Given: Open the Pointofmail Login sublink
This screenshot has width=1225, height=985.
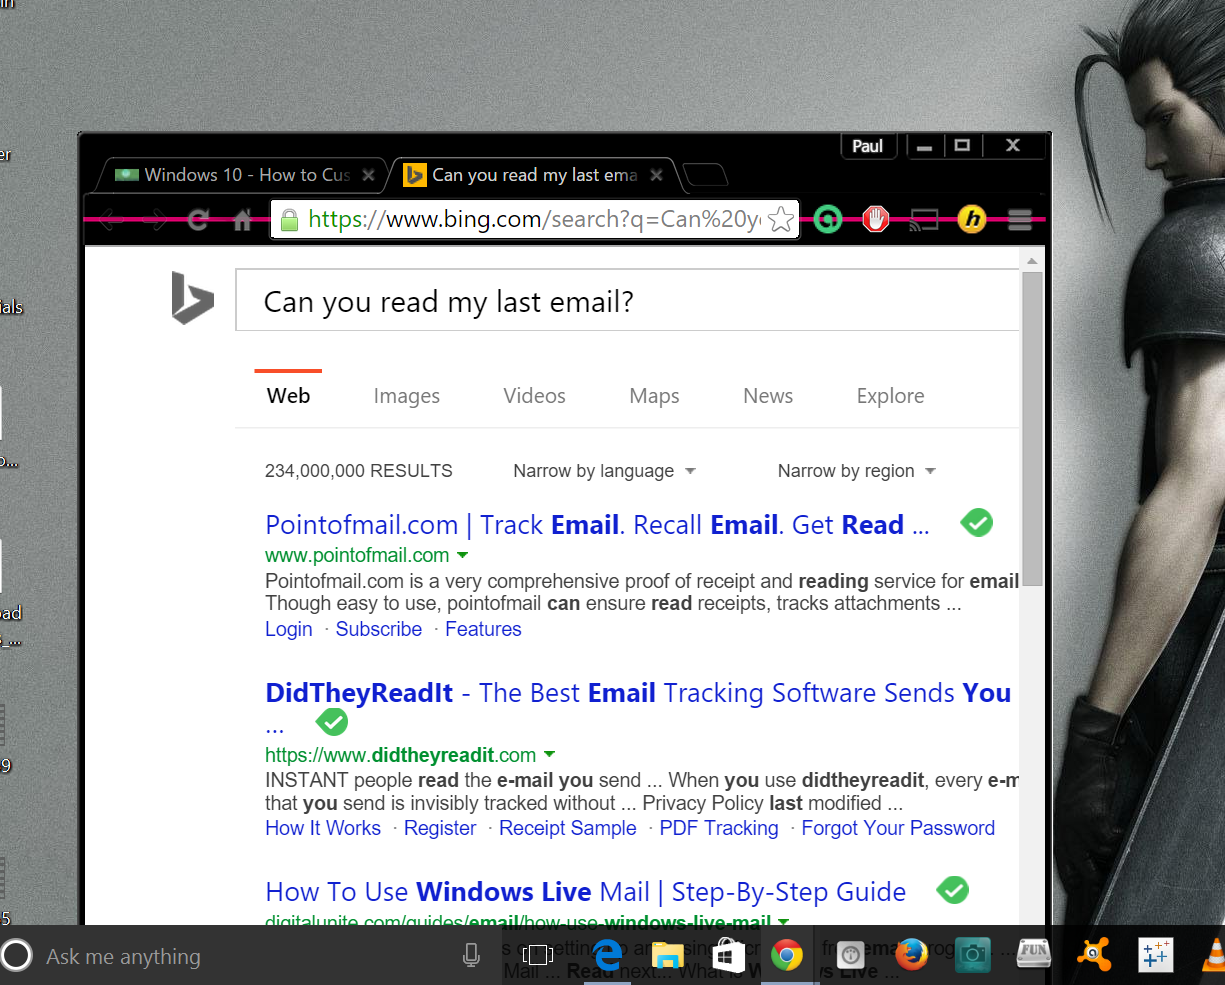Looking at the screenshot, I should [x=289, y=629].
